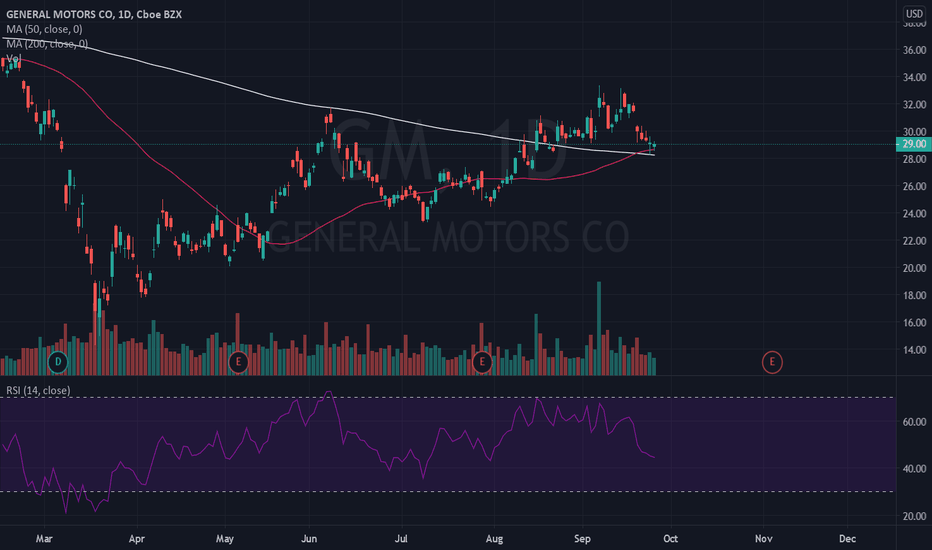The width and height of the screenshot is (932, 550).
Task: Click the 36.00 price axis label
Action: coord(914,50)
